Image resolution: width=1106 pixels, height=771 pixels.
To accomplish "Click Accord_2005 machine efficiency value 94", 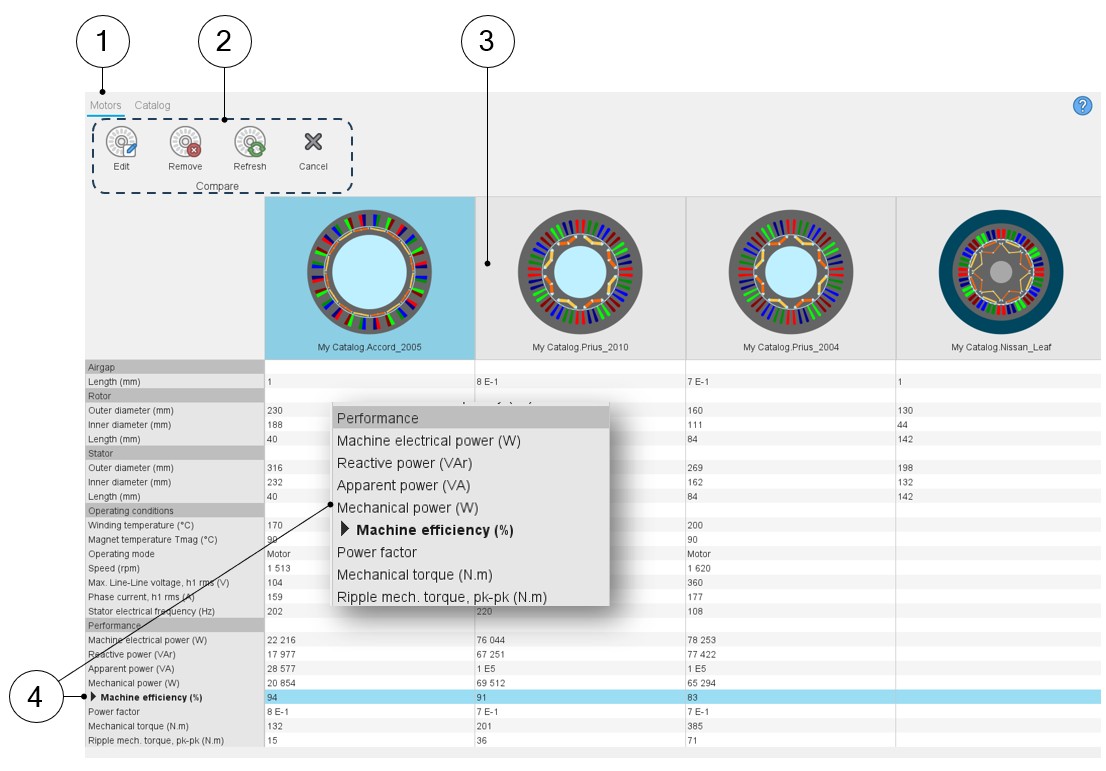I will pyautogui.click(x=271, y=697).
